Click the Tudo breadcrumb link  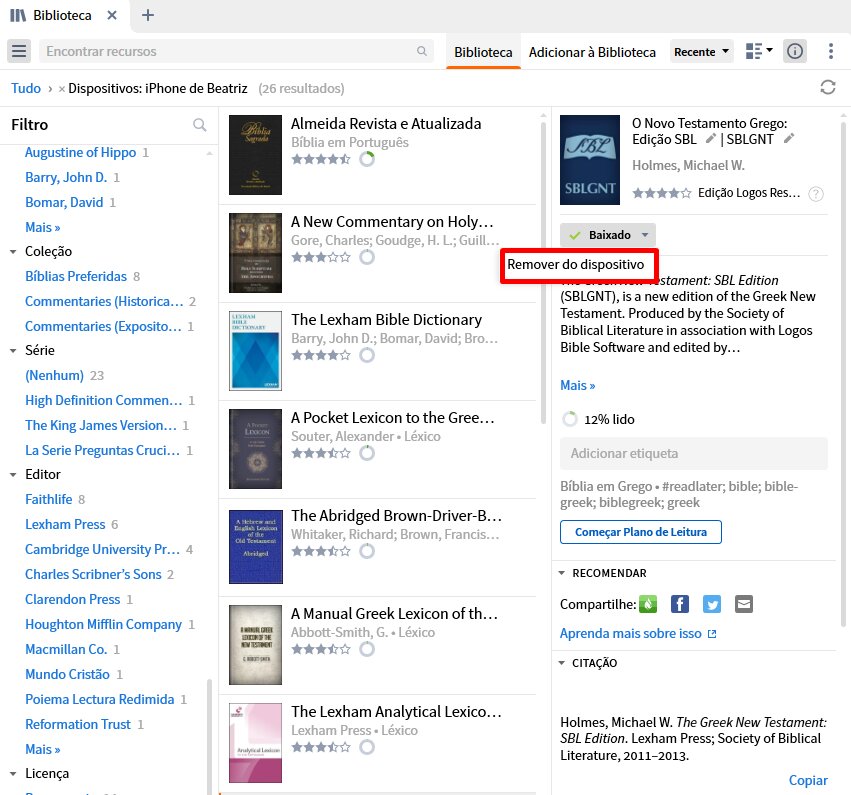(26, 88)
